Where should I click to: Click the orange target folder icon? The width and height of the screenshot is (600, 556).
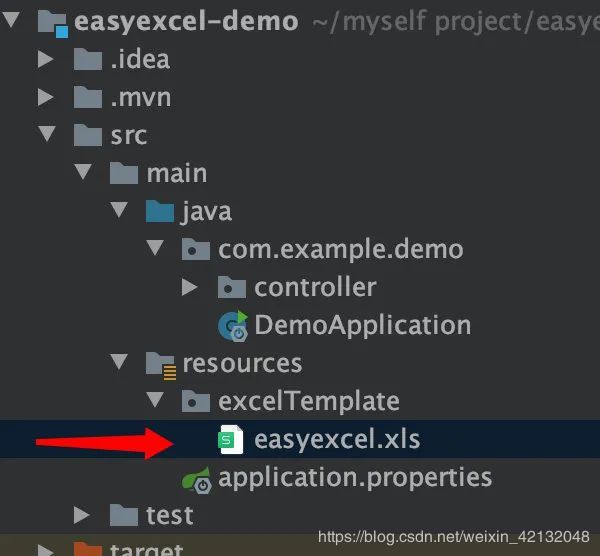[x=88, y=549]
